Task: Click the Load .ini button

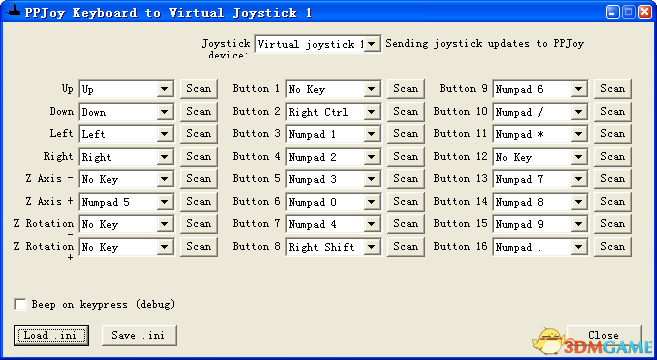Action: [51, 335]
